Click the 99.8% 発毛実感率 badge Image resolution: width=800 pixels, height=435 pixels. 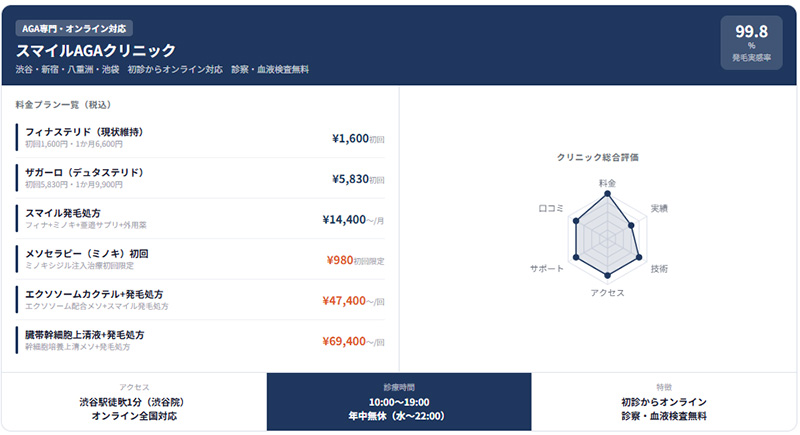pyautogui.click(x=751, y=43)
